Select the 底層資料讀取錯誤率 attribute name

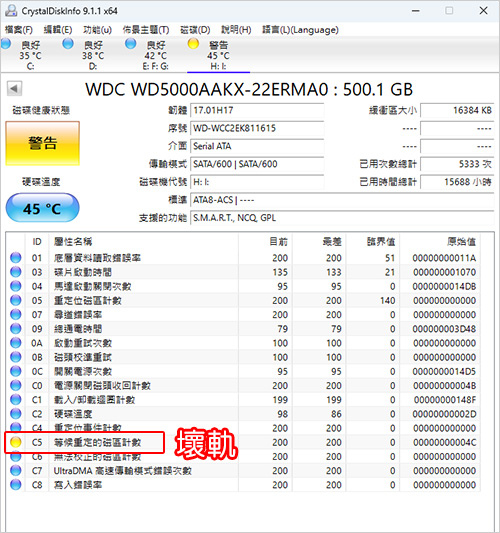point(97,258)
